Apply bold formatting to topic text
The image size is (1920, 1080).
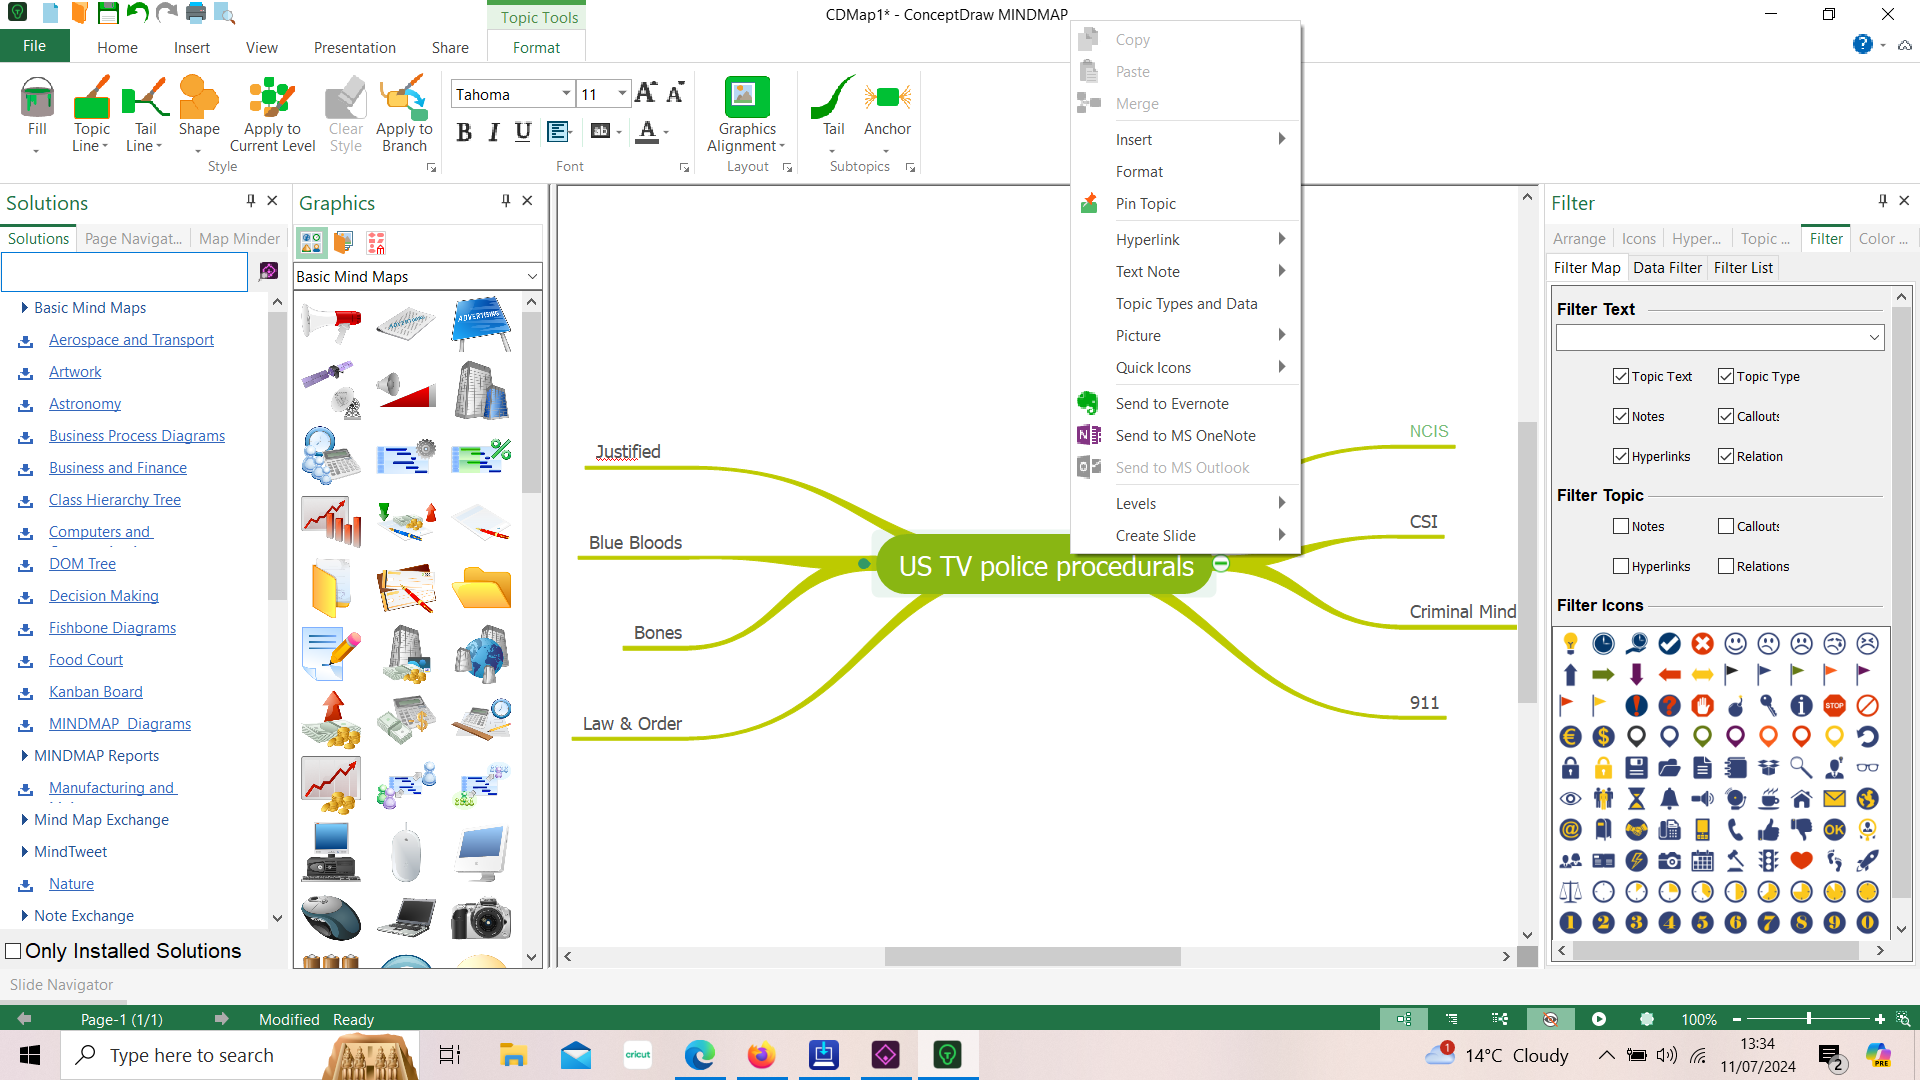point(463,131)
